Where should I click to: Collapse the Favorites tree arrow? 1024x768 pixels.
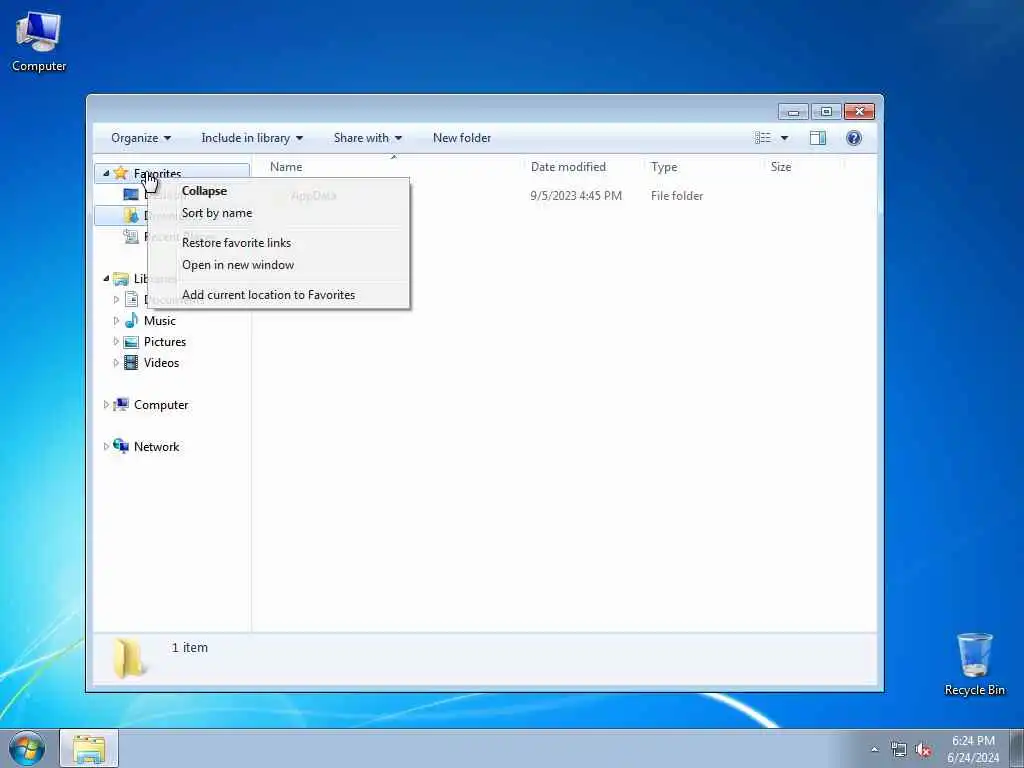click(106, 173)
